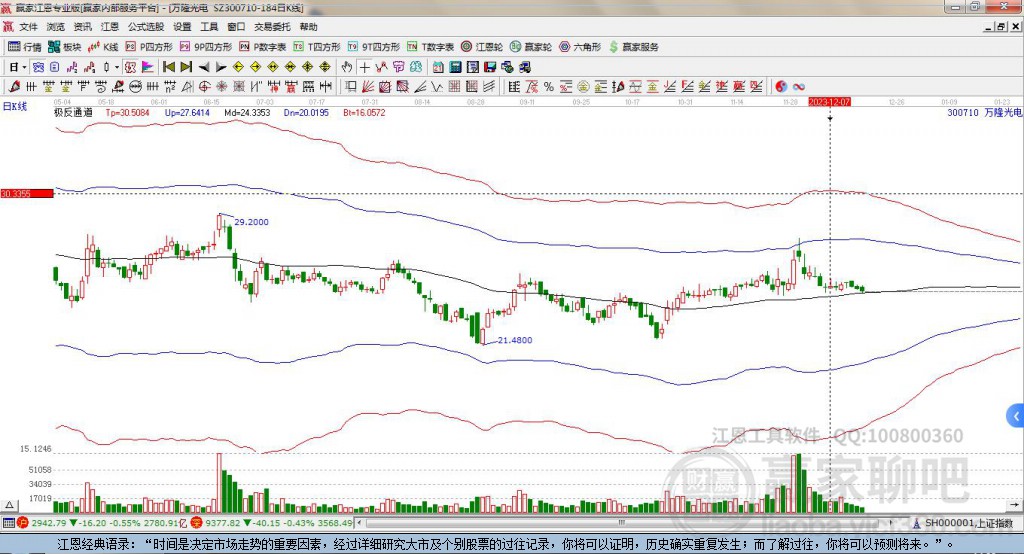Jump to last bar with skip-forward icon
The width and height of the screenshot is (1024, 554).
pyautogui.click(x=186, y=67)
